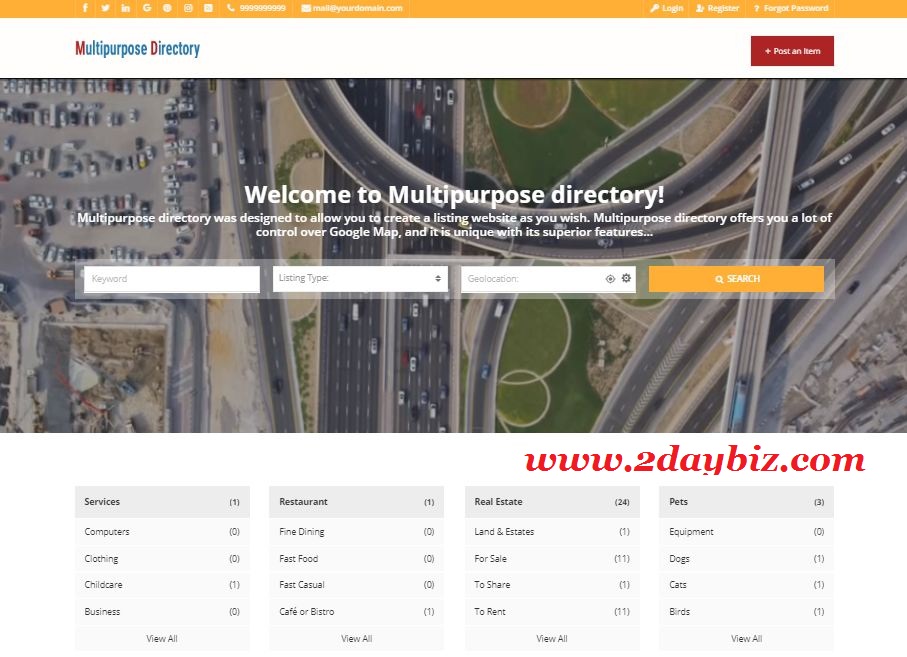Click the Post an Item button

point(791,51)
